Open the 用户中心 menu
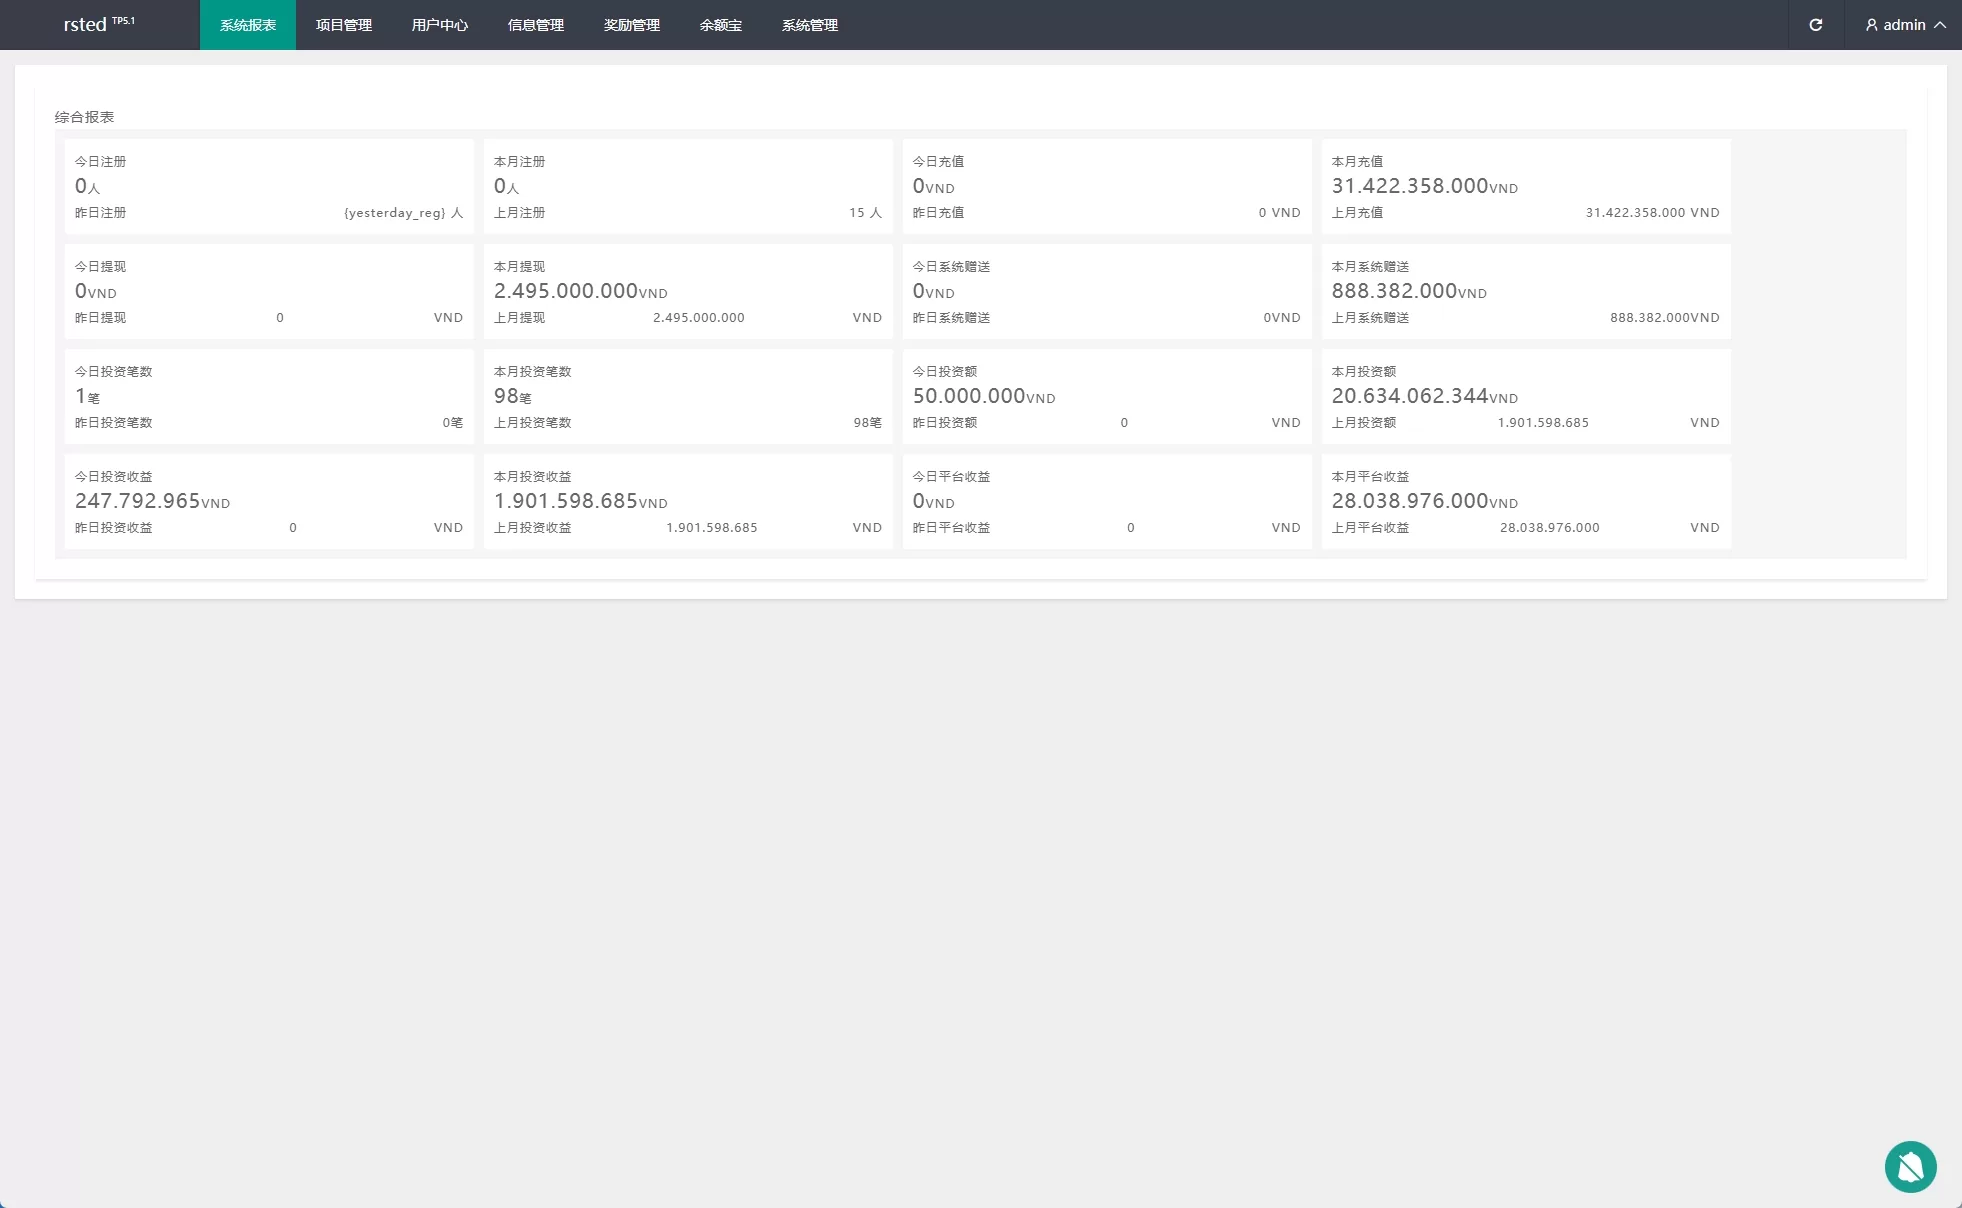The width and height of the screenshot is (1962, 1208). pyautogui.click(x=440, y=25)
